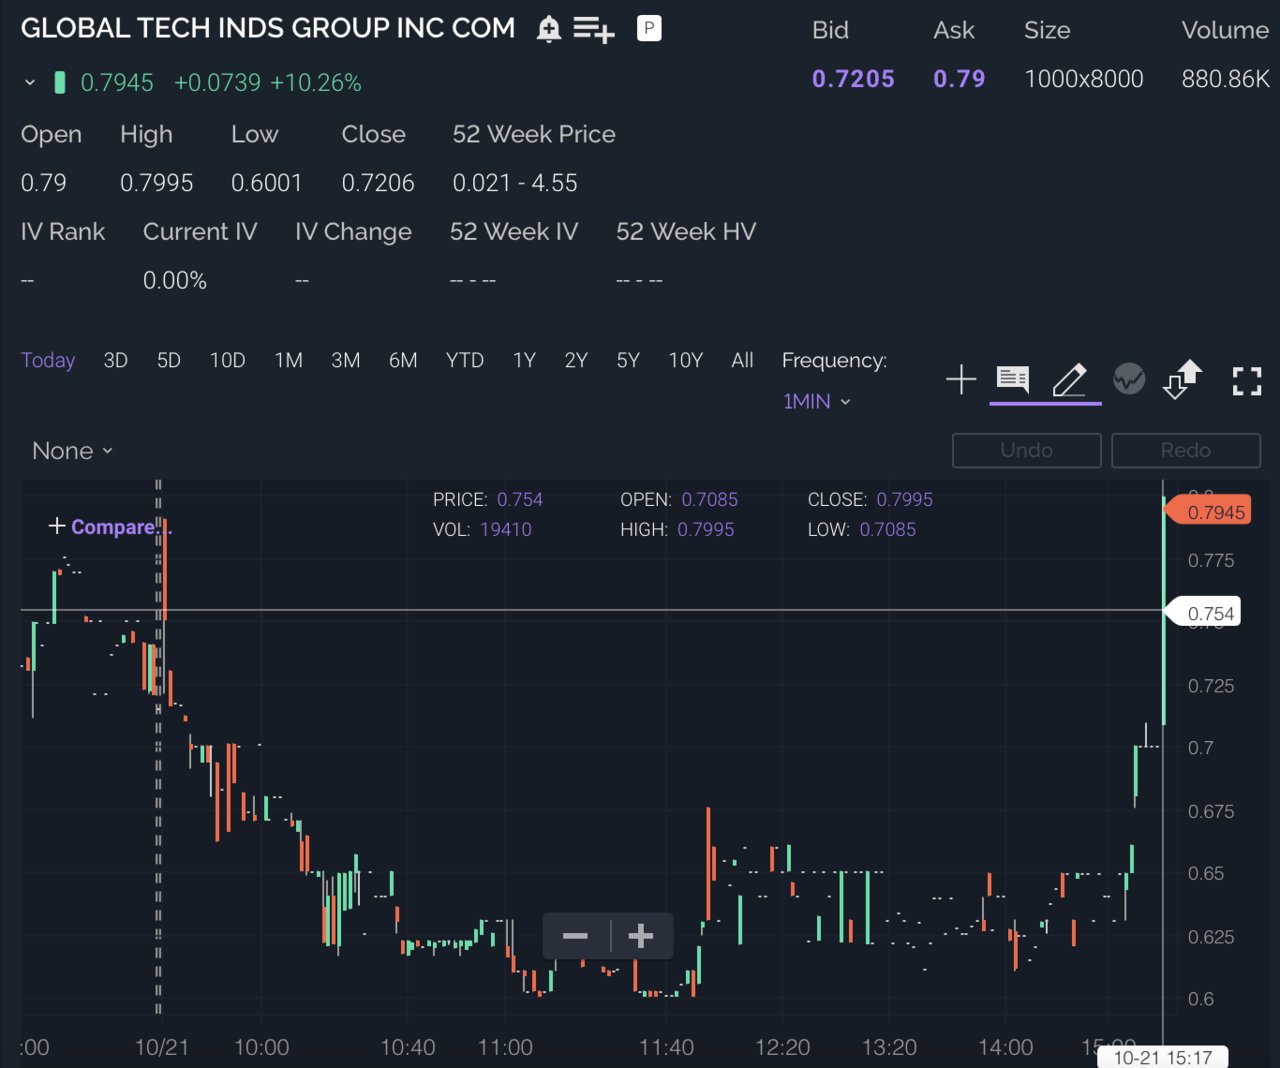Open the None studies dropdown
Viewport: 1280px width, 1068px height.
click(x=72, y=451)
